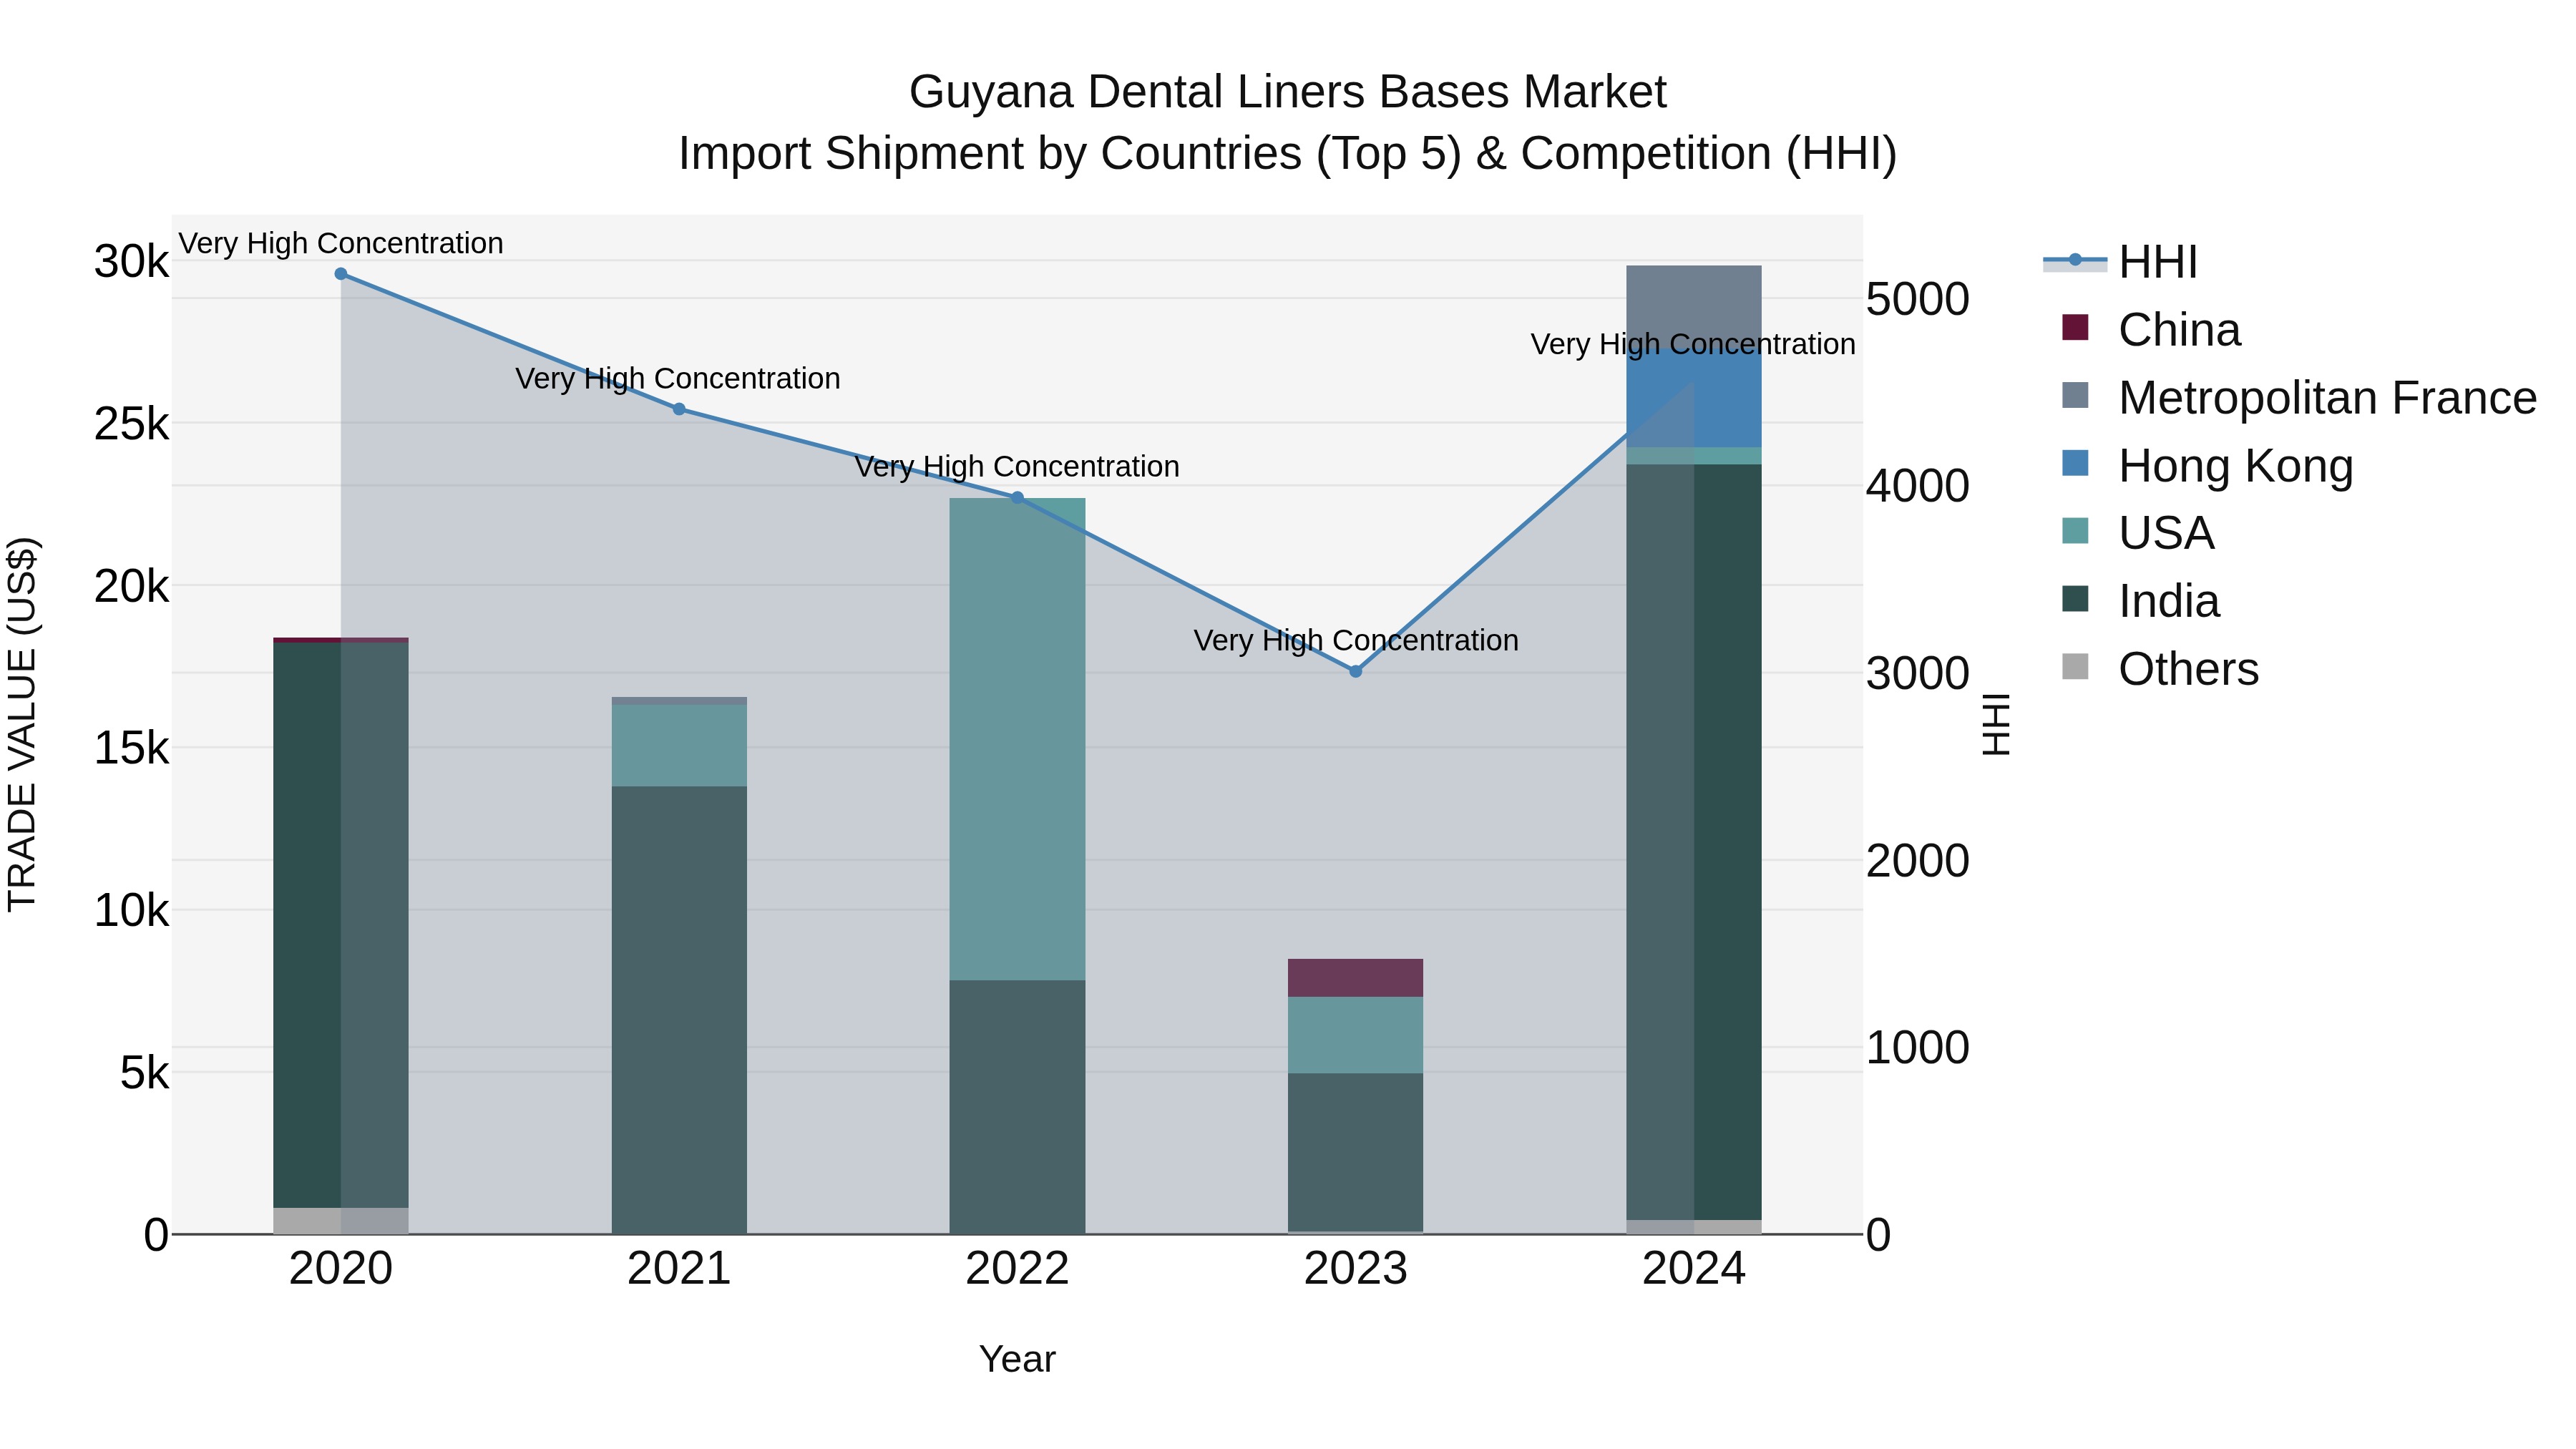Click the TRADE VALUE (US$) axis title
The image size is (2576, 1449).
tap(22, 724)
